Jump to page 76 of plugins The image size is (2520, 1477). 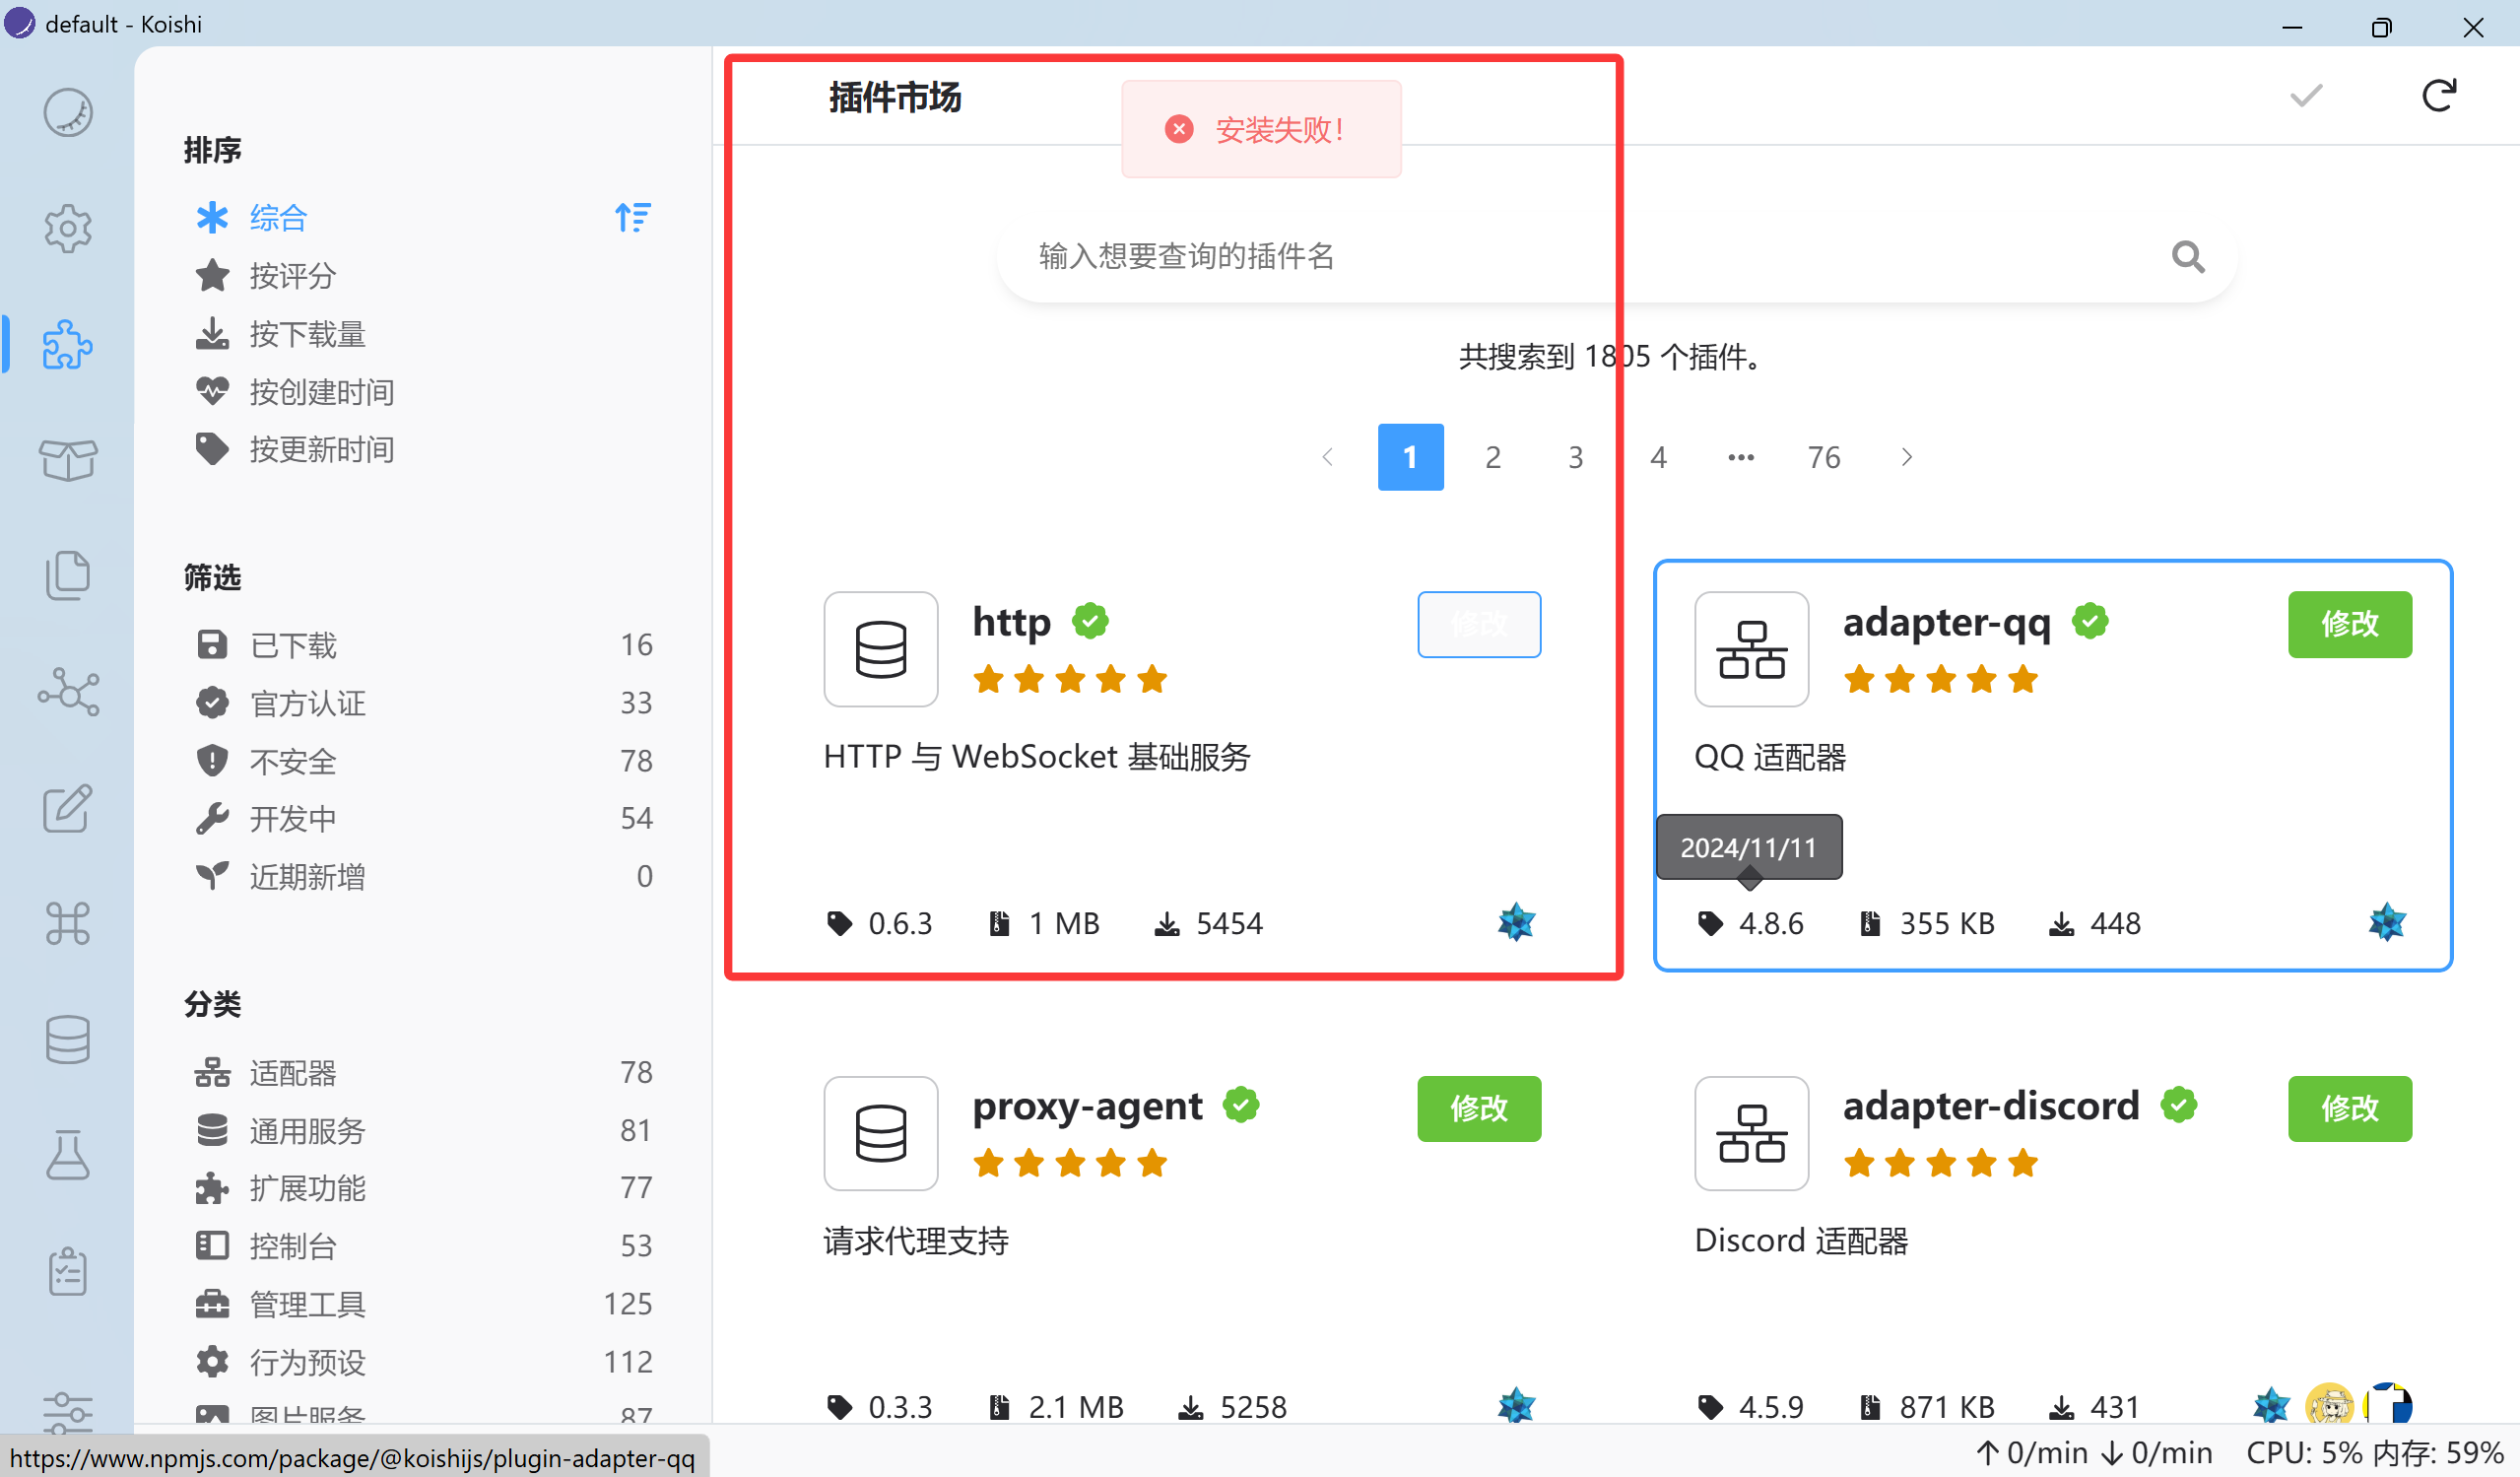(1824, 457)
